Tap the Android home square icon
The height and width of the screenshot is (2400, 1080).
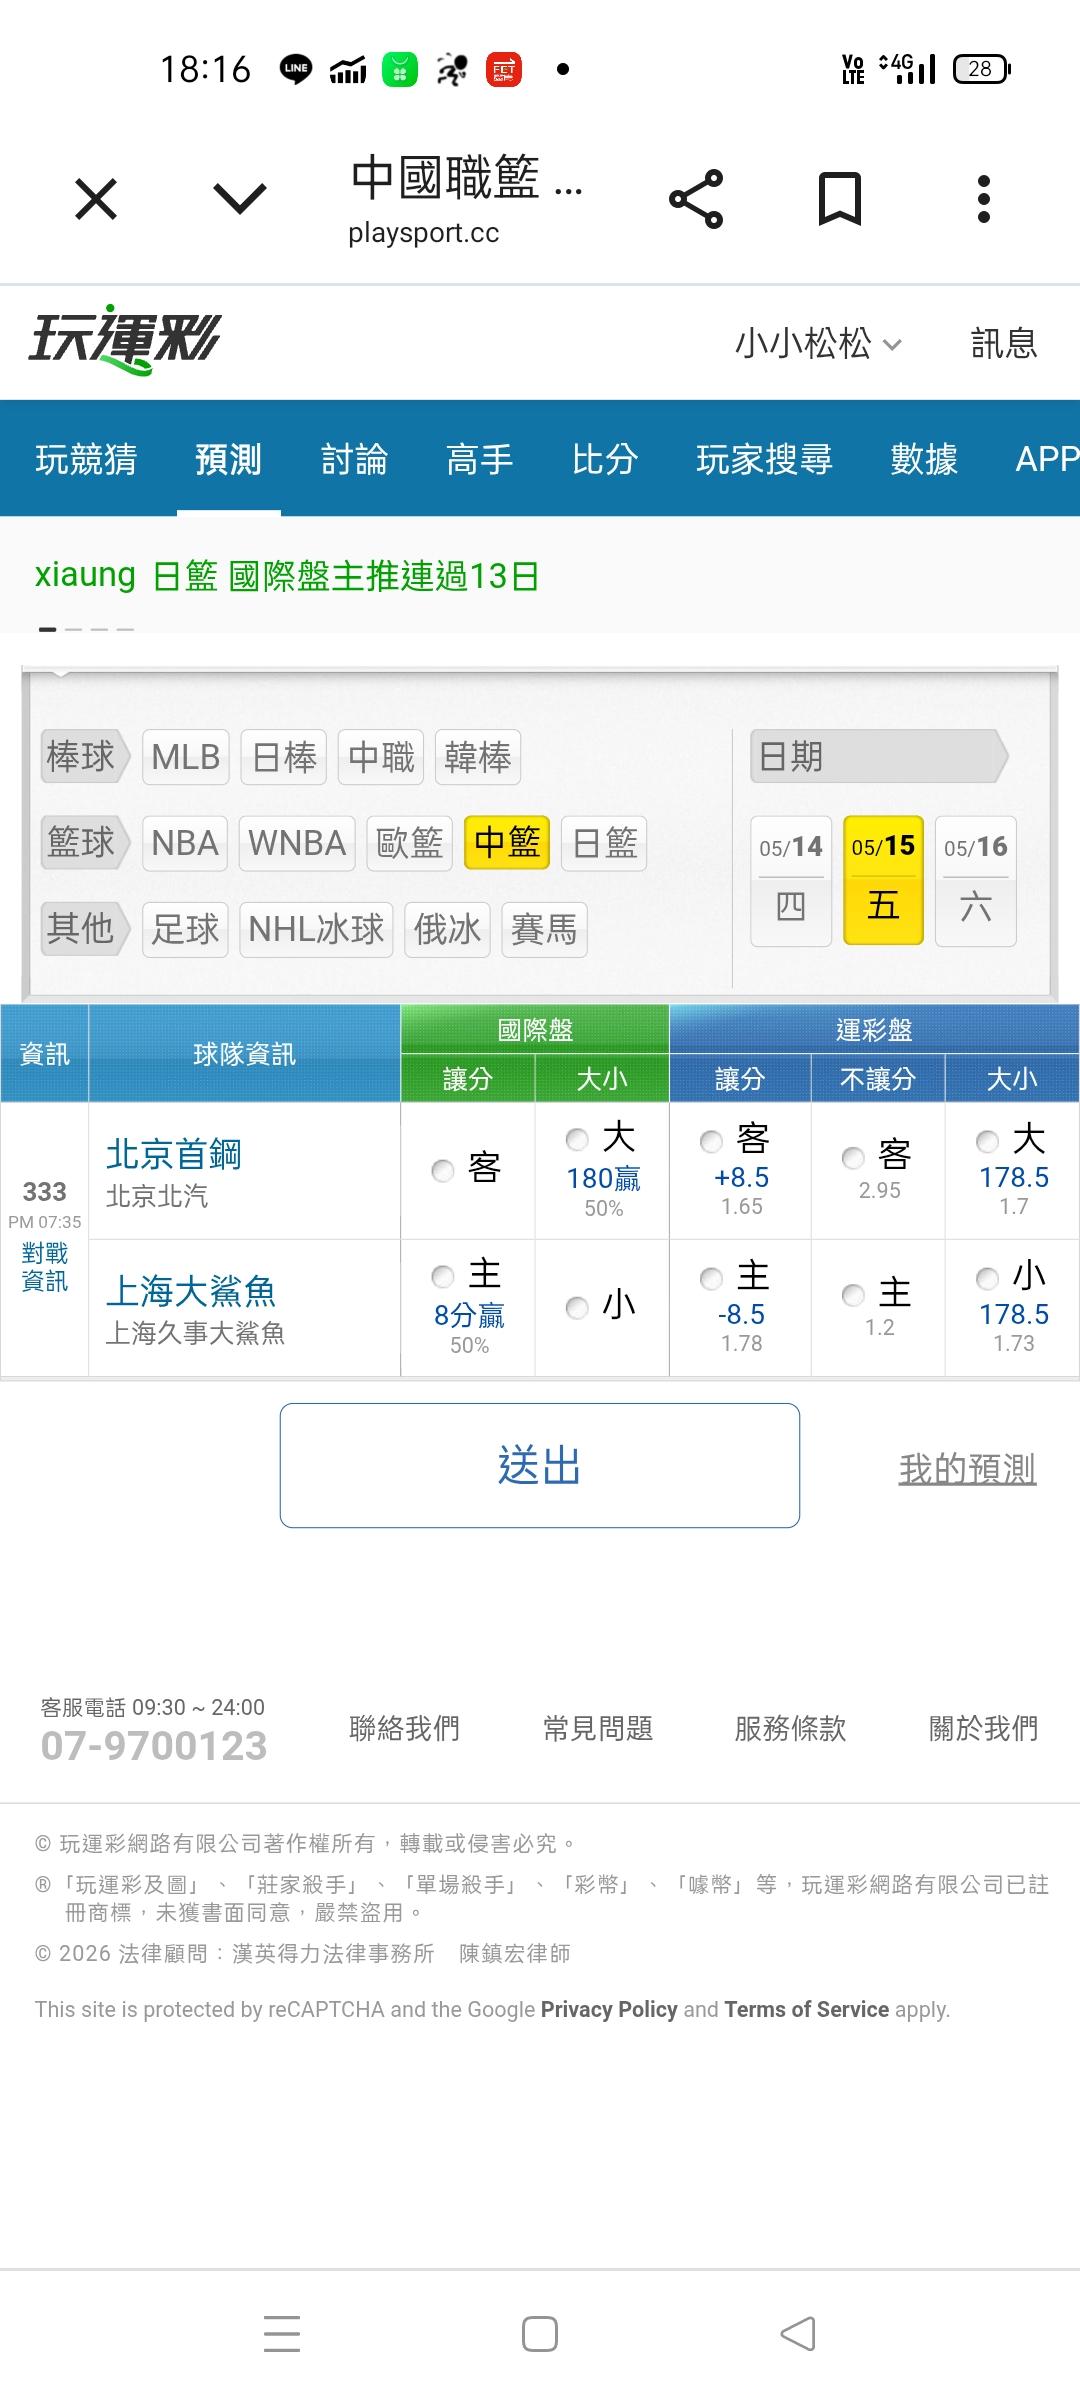[540, 2334]
